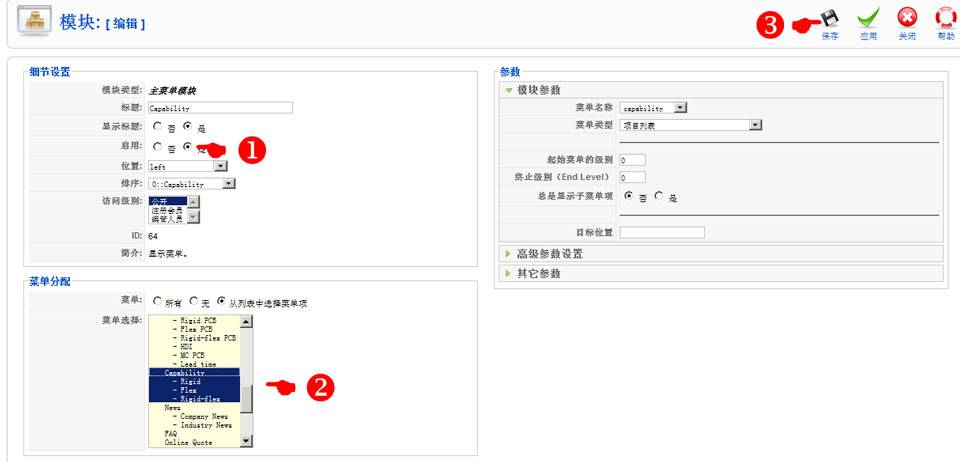
Task: Expand the 高级参数设置 section
Action: 721,253
